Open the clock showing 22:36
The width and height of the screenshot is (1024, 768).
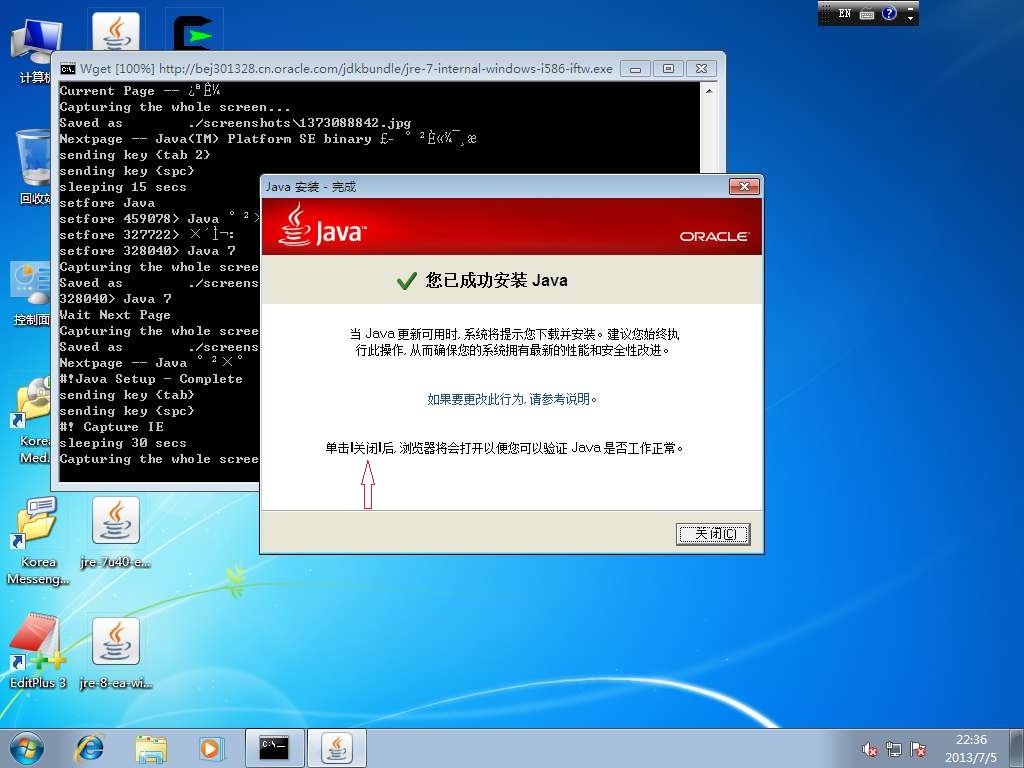coord(971,747)
